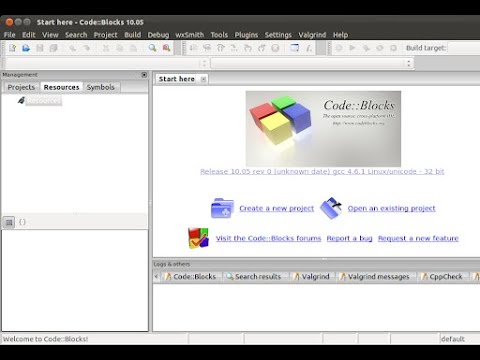Image resolution: width=480 pixels, height=360 pixels.
Task: Click the Save file toolbar icon
Action: click(x=40, y=48)
